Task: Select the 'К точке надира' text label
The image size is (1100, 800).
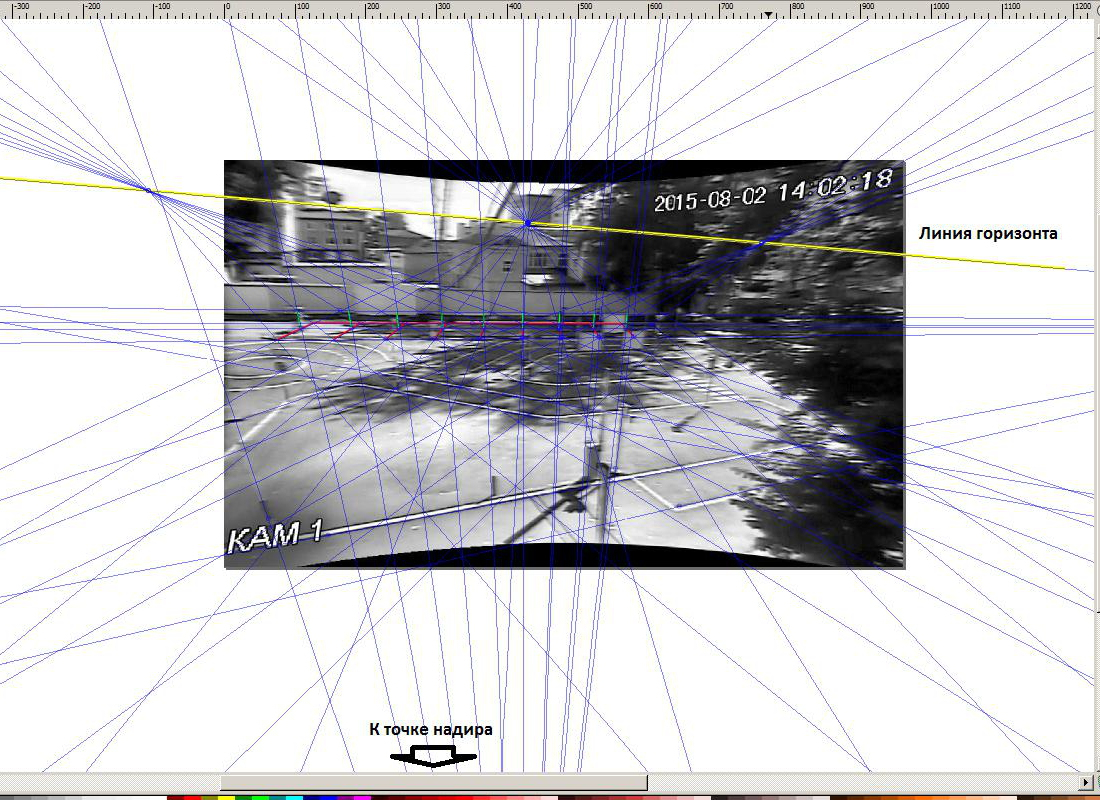Action: click(431, 730)
